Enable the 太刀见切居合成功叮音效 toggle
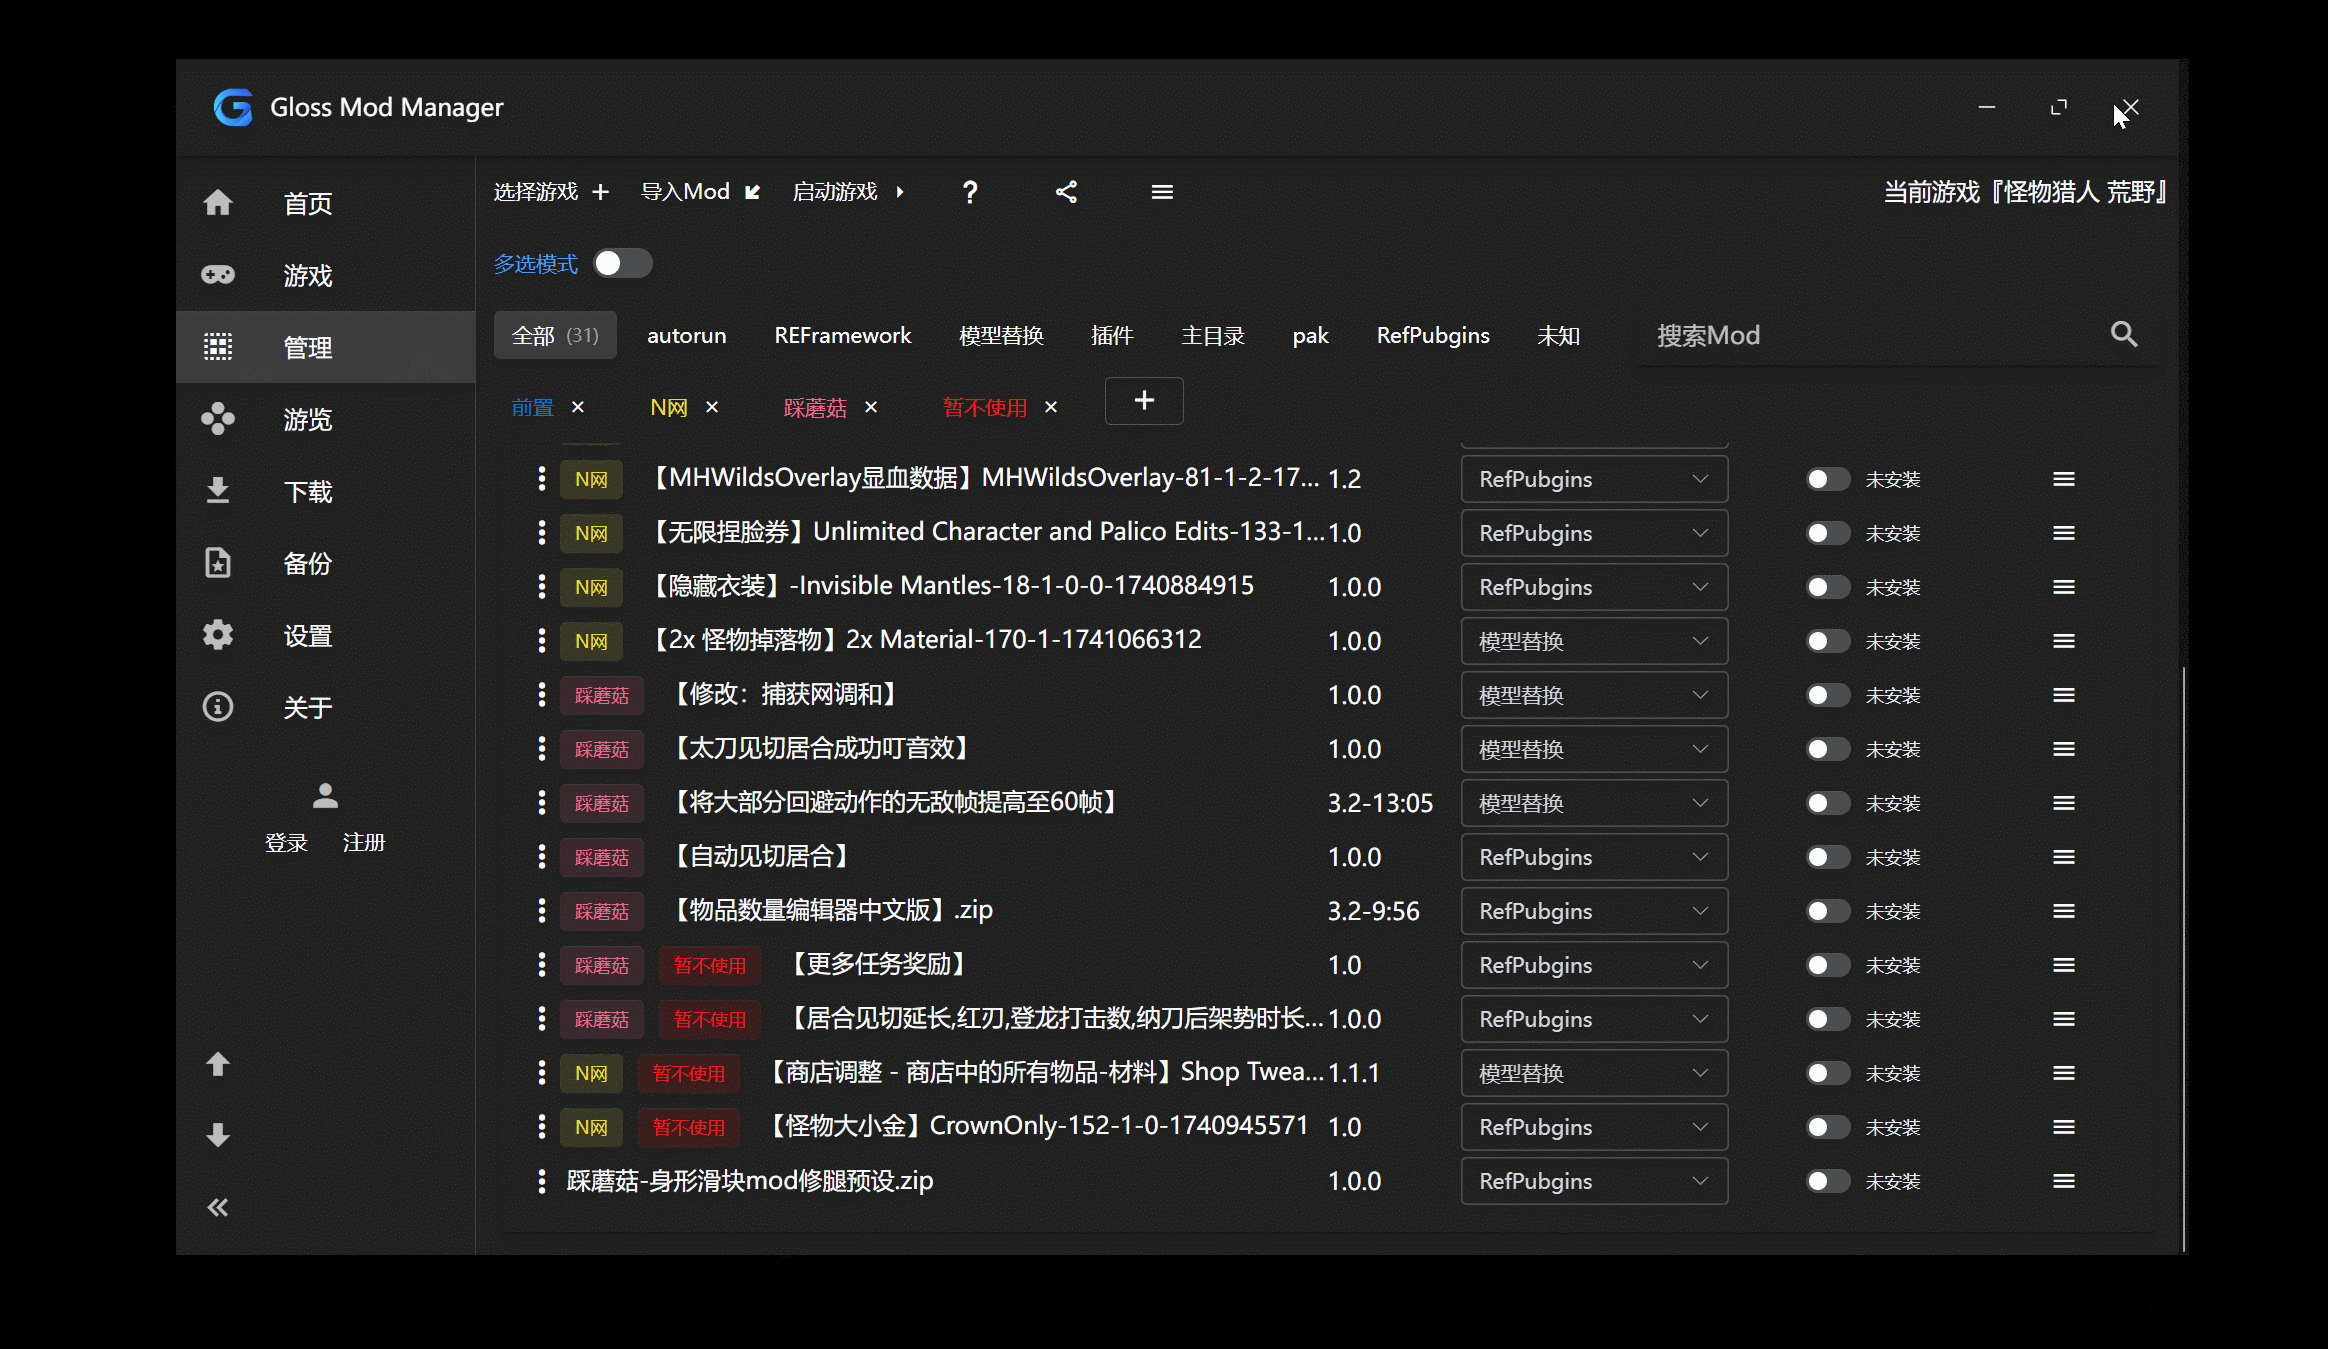This screenshot has width=2328, height=1349. (1828, 749)
